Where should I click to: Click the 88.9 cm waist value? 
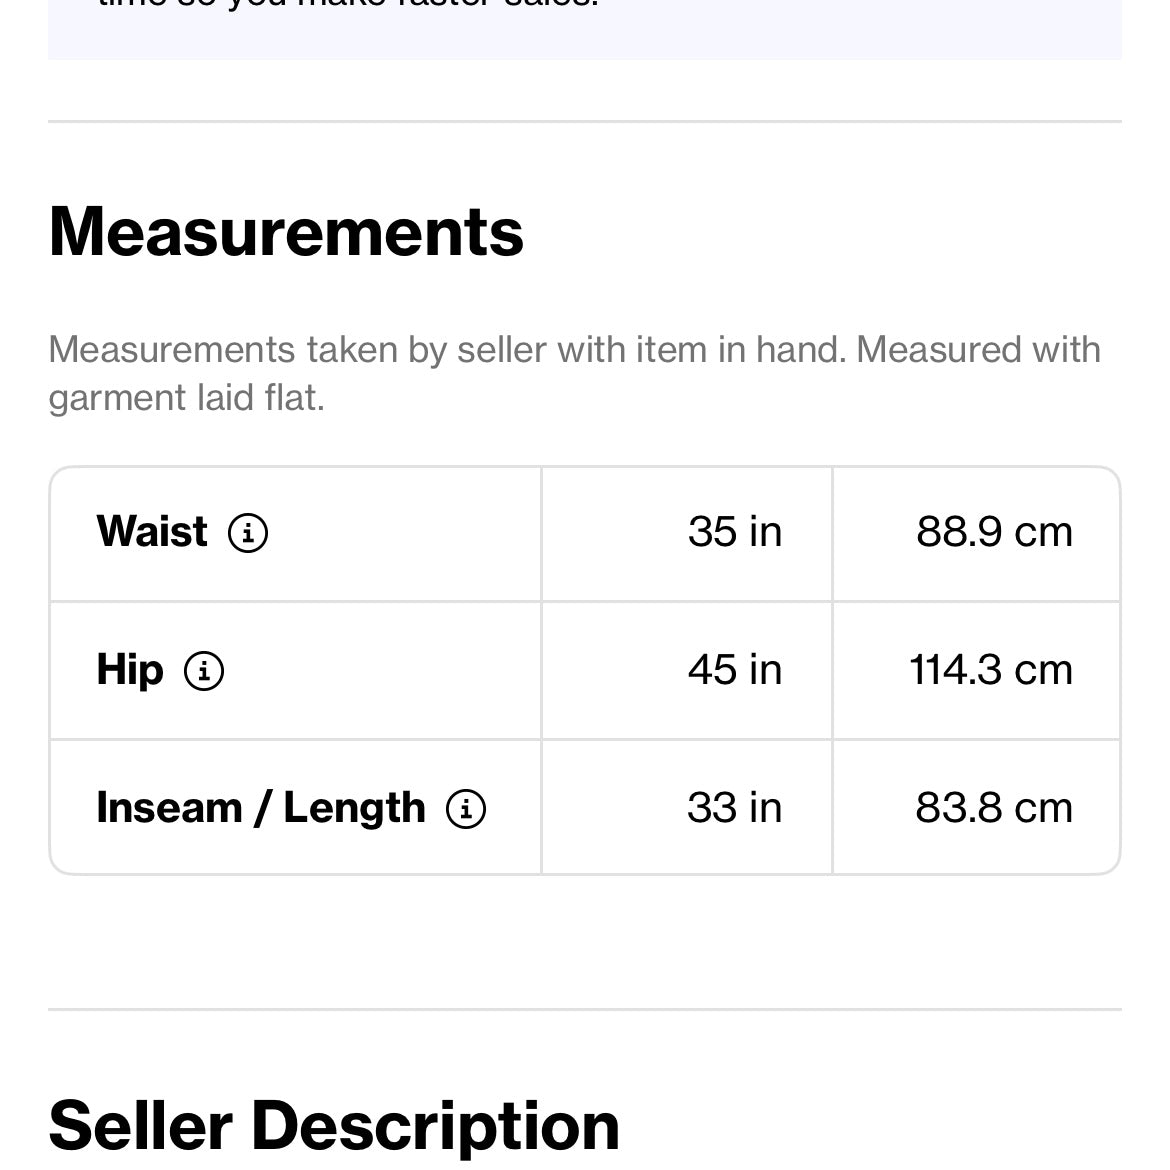[994, 532]
